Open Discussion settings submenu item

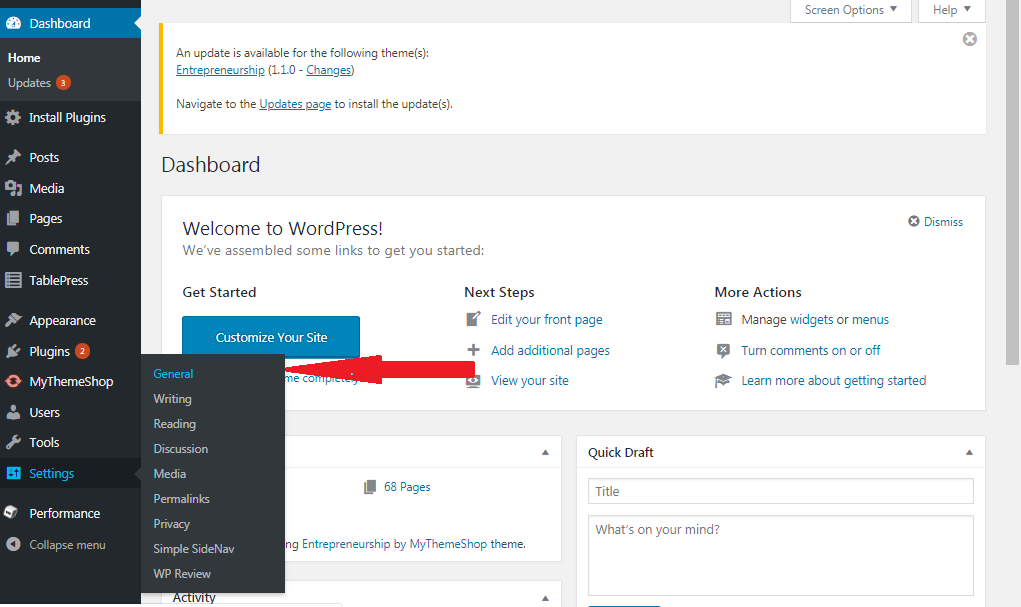pyautogui.click(x=181, y=449)
